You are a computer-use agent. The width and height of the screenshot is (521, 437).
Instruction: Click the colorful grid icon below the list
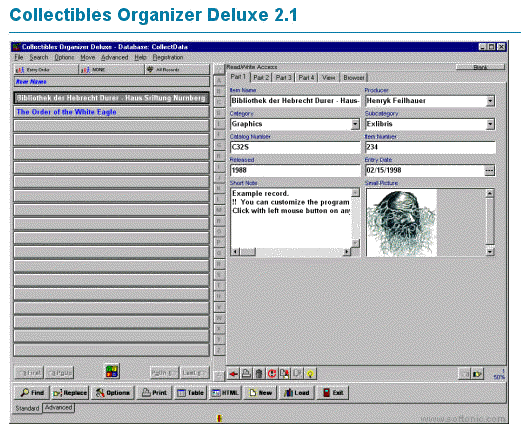coord(112,371)
